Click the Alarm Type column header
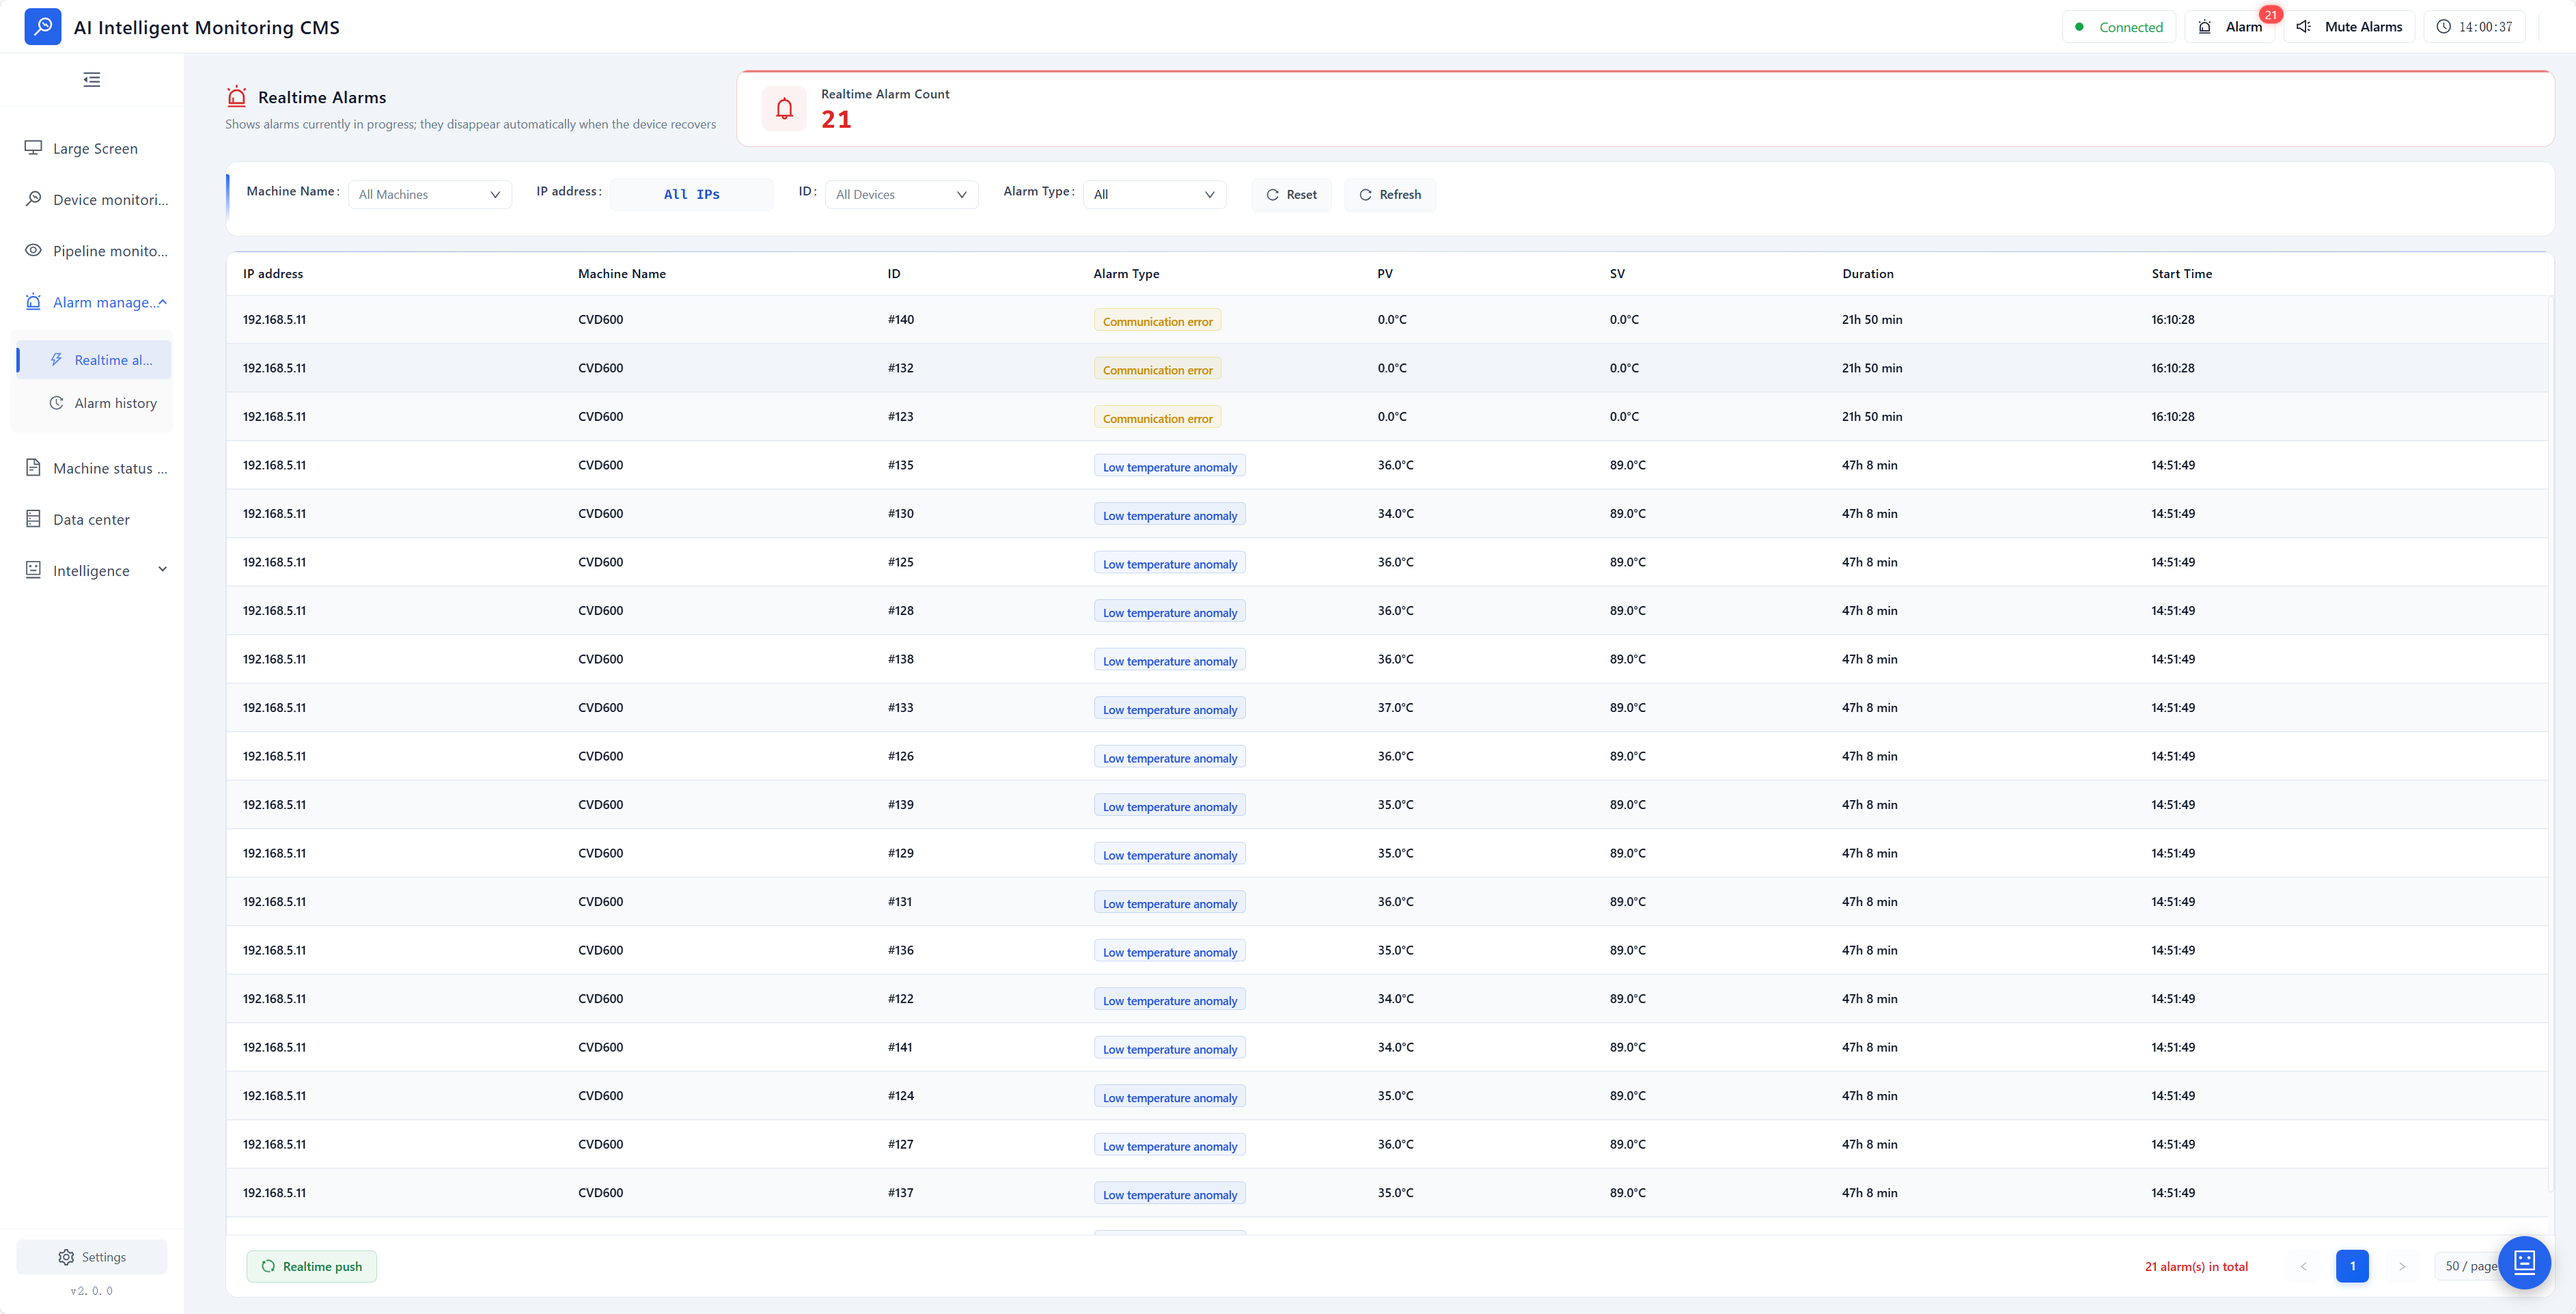 point(1126,273)
